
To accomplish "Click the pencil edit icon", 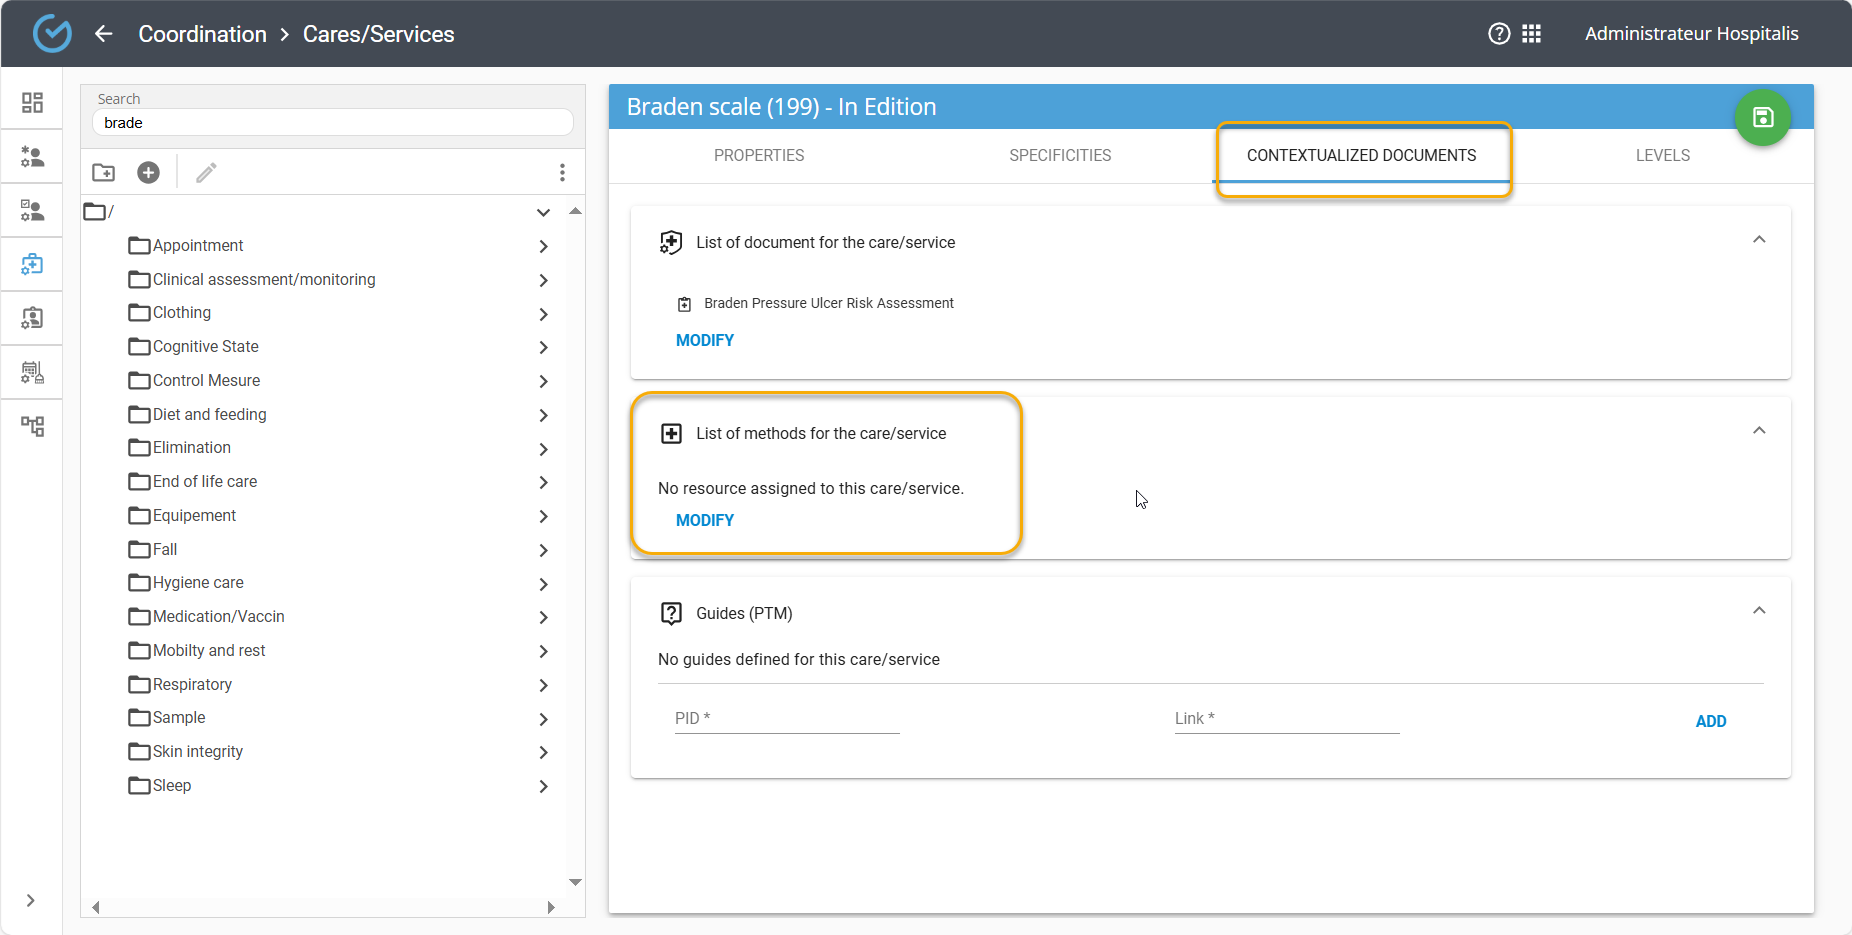I will [206, 173].
